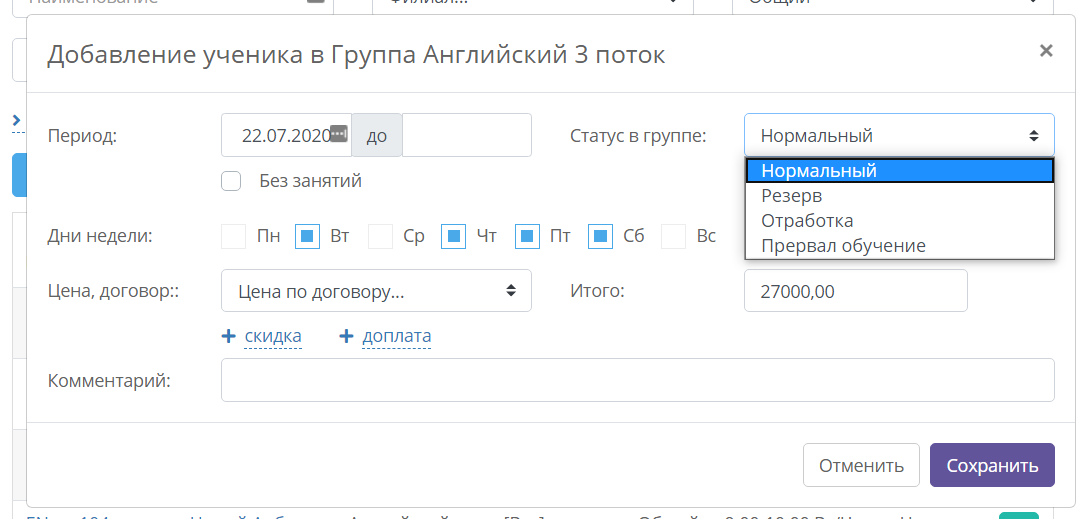
Task: Enable Wednesday (Ср) checkbox
Action: tap(380, 236)
